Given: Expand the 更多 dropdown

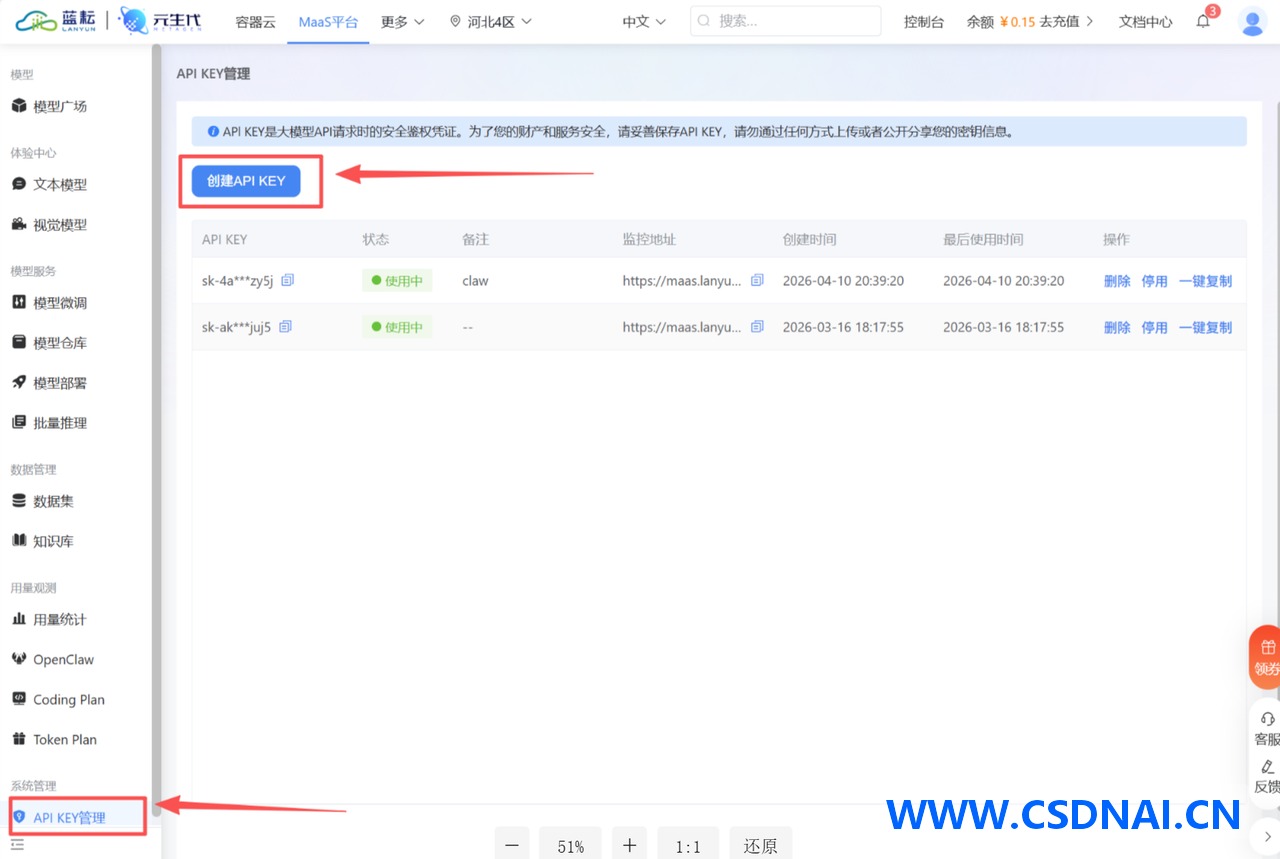Looking at the screenshot, I should 403,22.
